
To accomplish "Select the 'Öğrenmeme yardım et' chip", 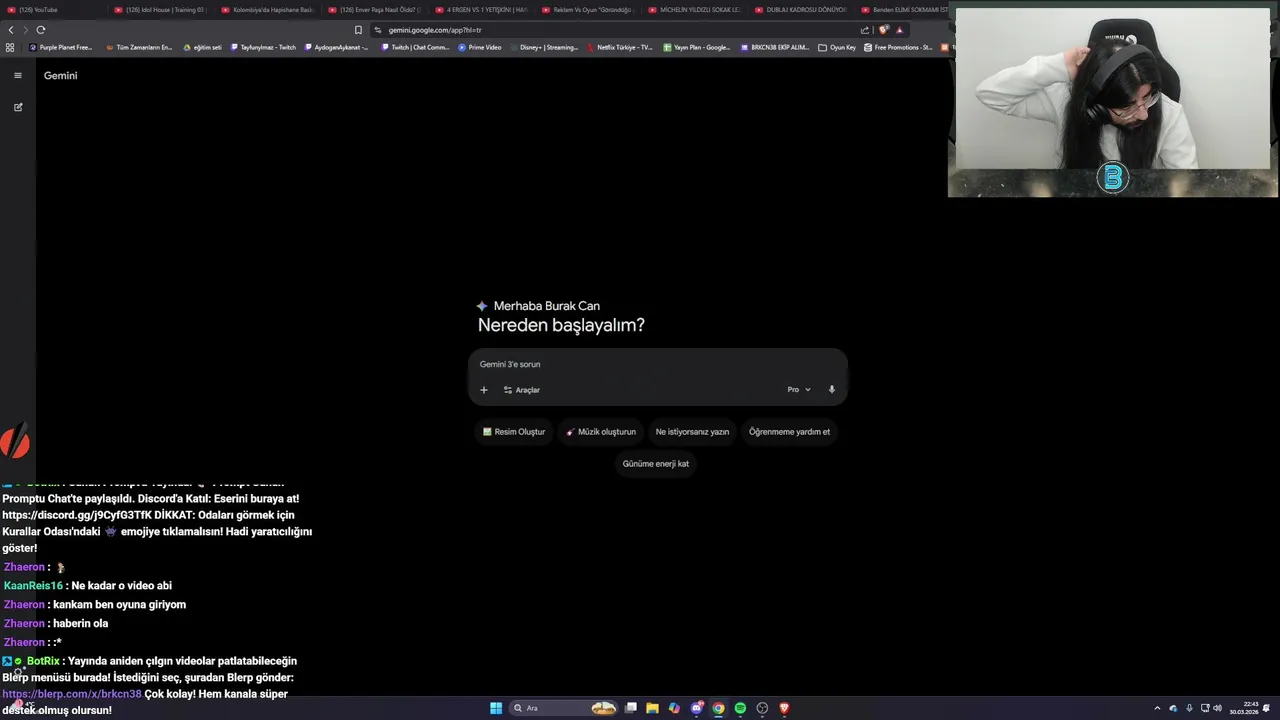I will 789,432.
